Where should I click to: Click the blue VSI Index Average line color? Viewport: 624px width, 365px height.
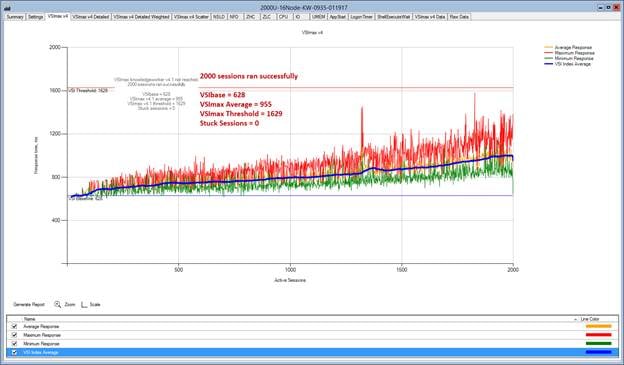tap(599, 352)
